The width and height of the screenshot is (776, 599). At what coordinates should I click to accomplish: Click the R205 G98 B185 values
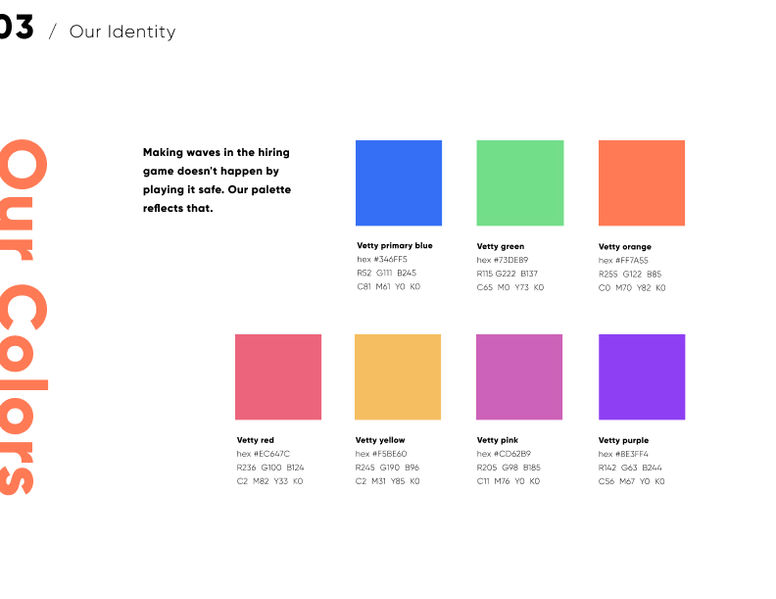coord(508,467)
